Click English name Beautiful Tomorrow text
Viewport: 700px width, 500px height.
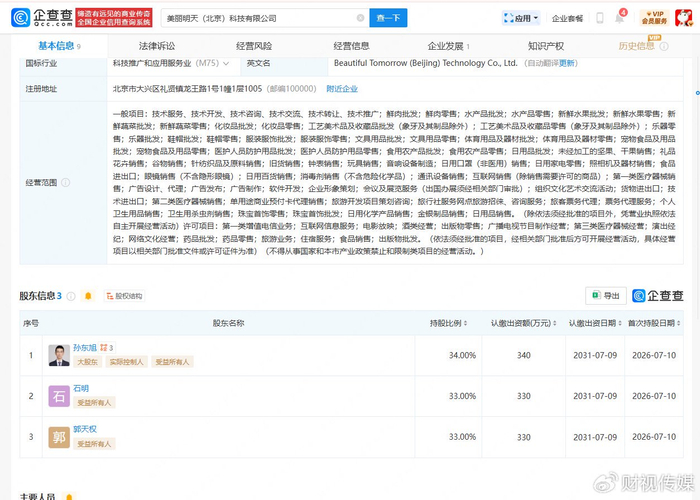(425, 63)
